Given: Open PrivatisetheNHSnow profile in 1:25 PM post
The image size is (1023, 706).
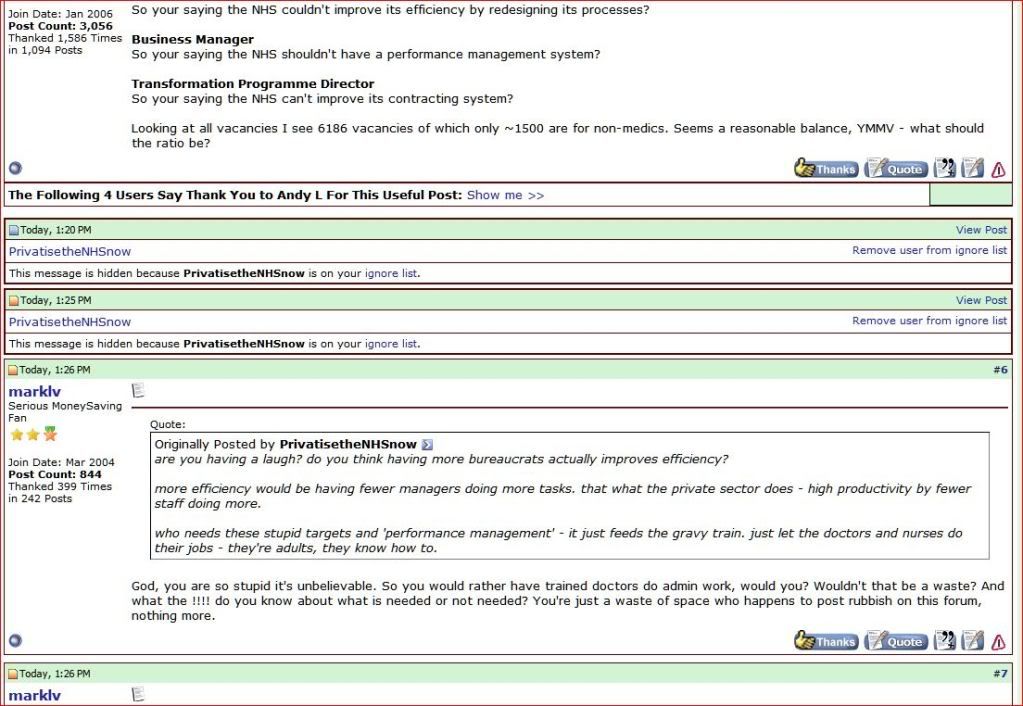Looking at the screenshot, I should (x=70, y=322).
